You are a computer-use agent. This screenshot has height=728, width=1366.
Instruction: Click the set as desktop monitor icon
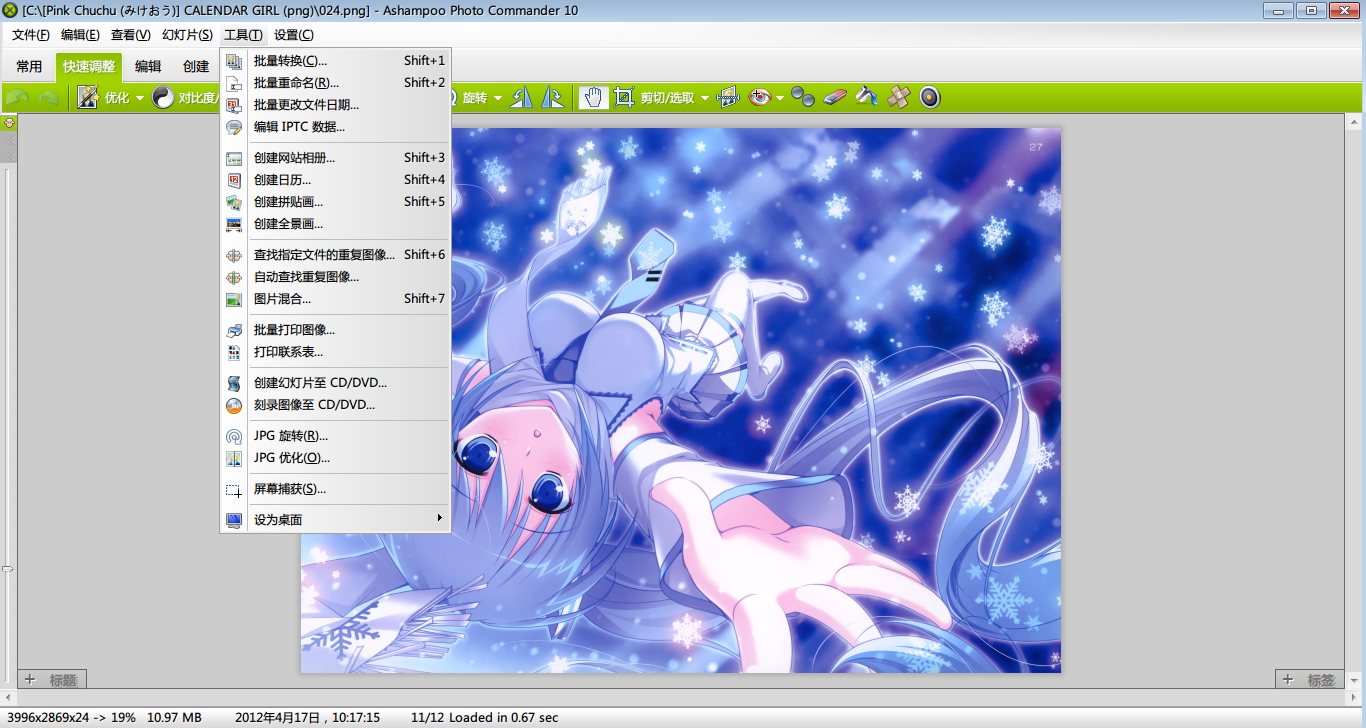tap(234, 520)
